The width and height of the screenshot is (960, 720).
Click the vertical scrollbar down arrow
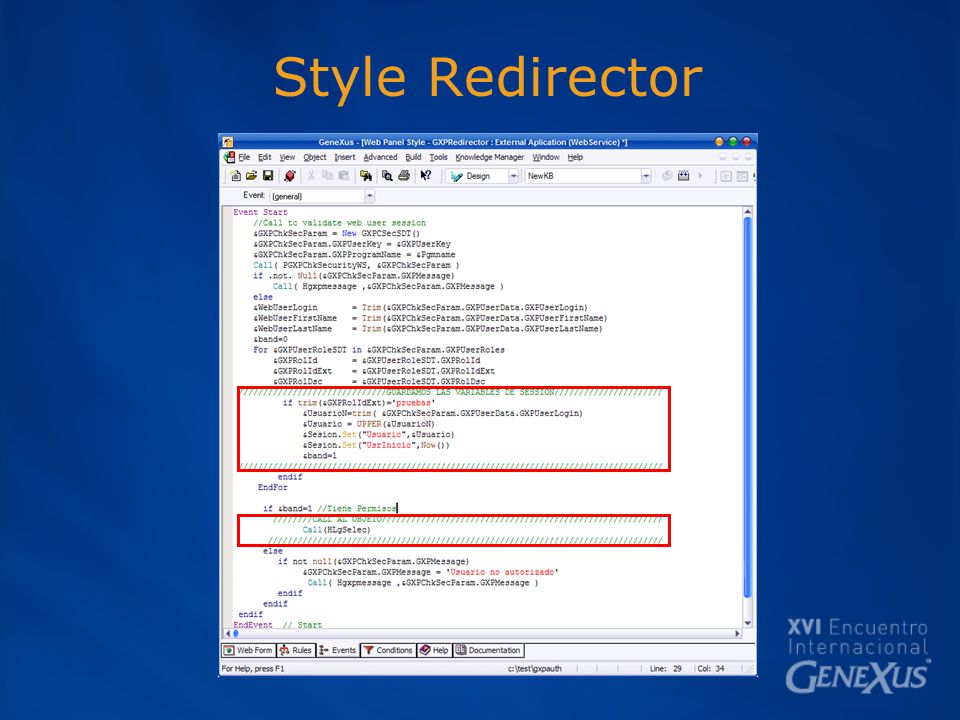748,623
